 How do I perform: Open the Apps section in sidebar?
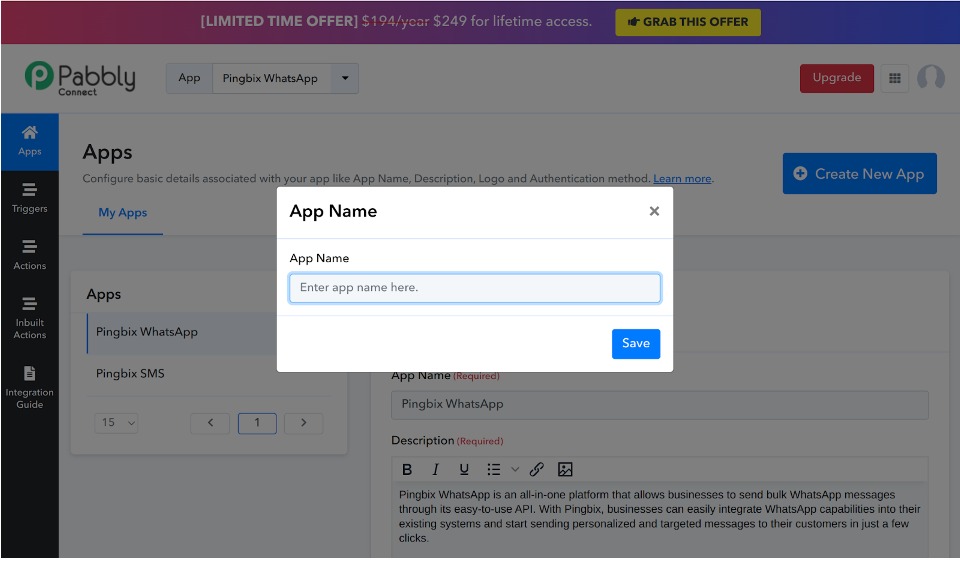point(29,141)
